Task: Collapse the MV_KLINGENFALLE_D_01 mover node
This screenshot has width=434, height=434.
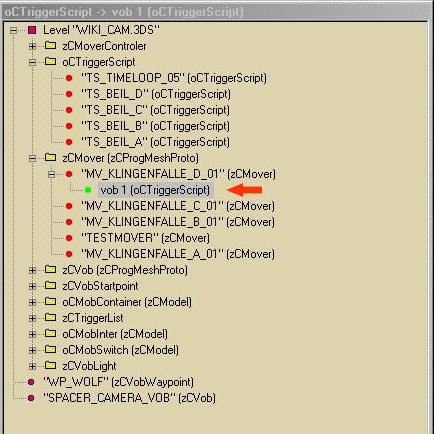Action: coord(51,174)
